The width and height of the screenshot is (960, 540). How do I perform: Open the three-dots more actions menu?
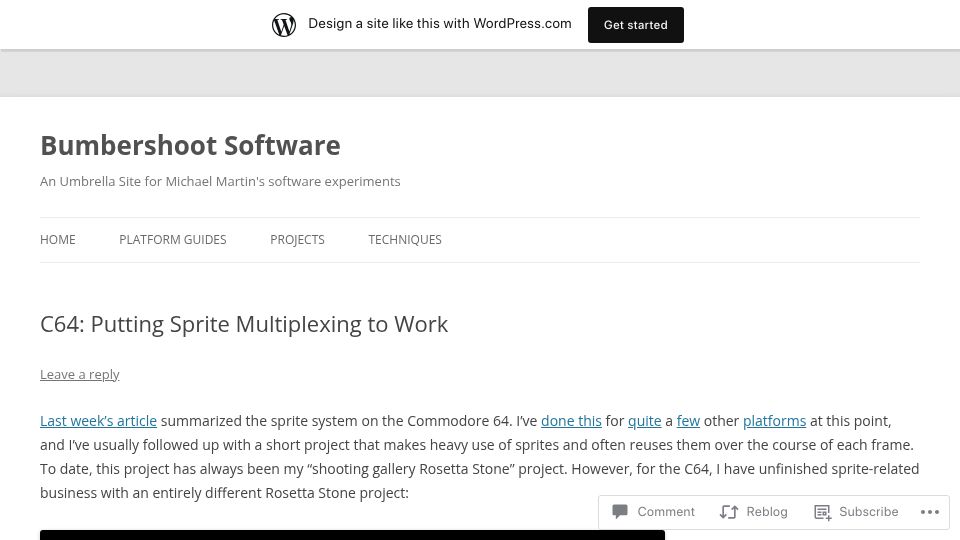click(x=929, y=512)
